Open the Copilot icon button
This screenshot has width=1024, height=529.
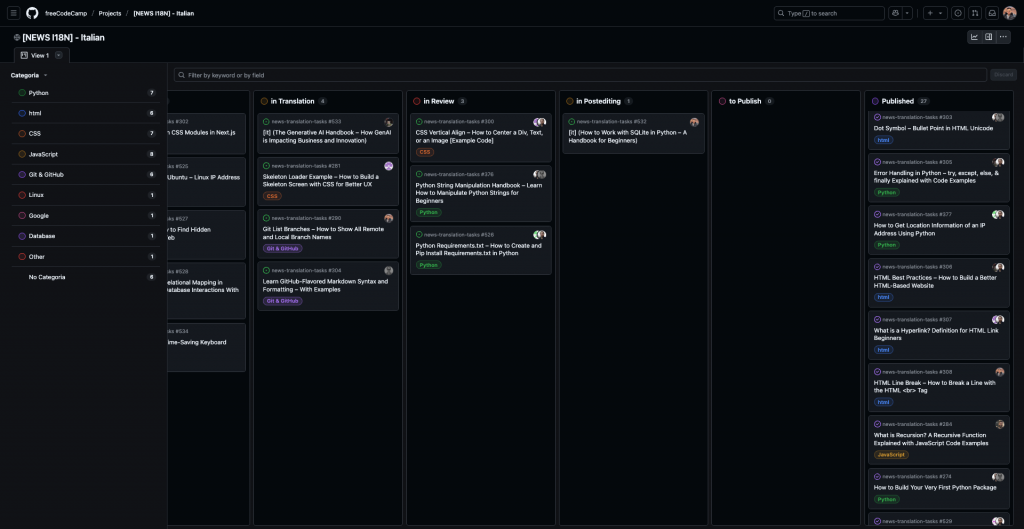point(895,13)
